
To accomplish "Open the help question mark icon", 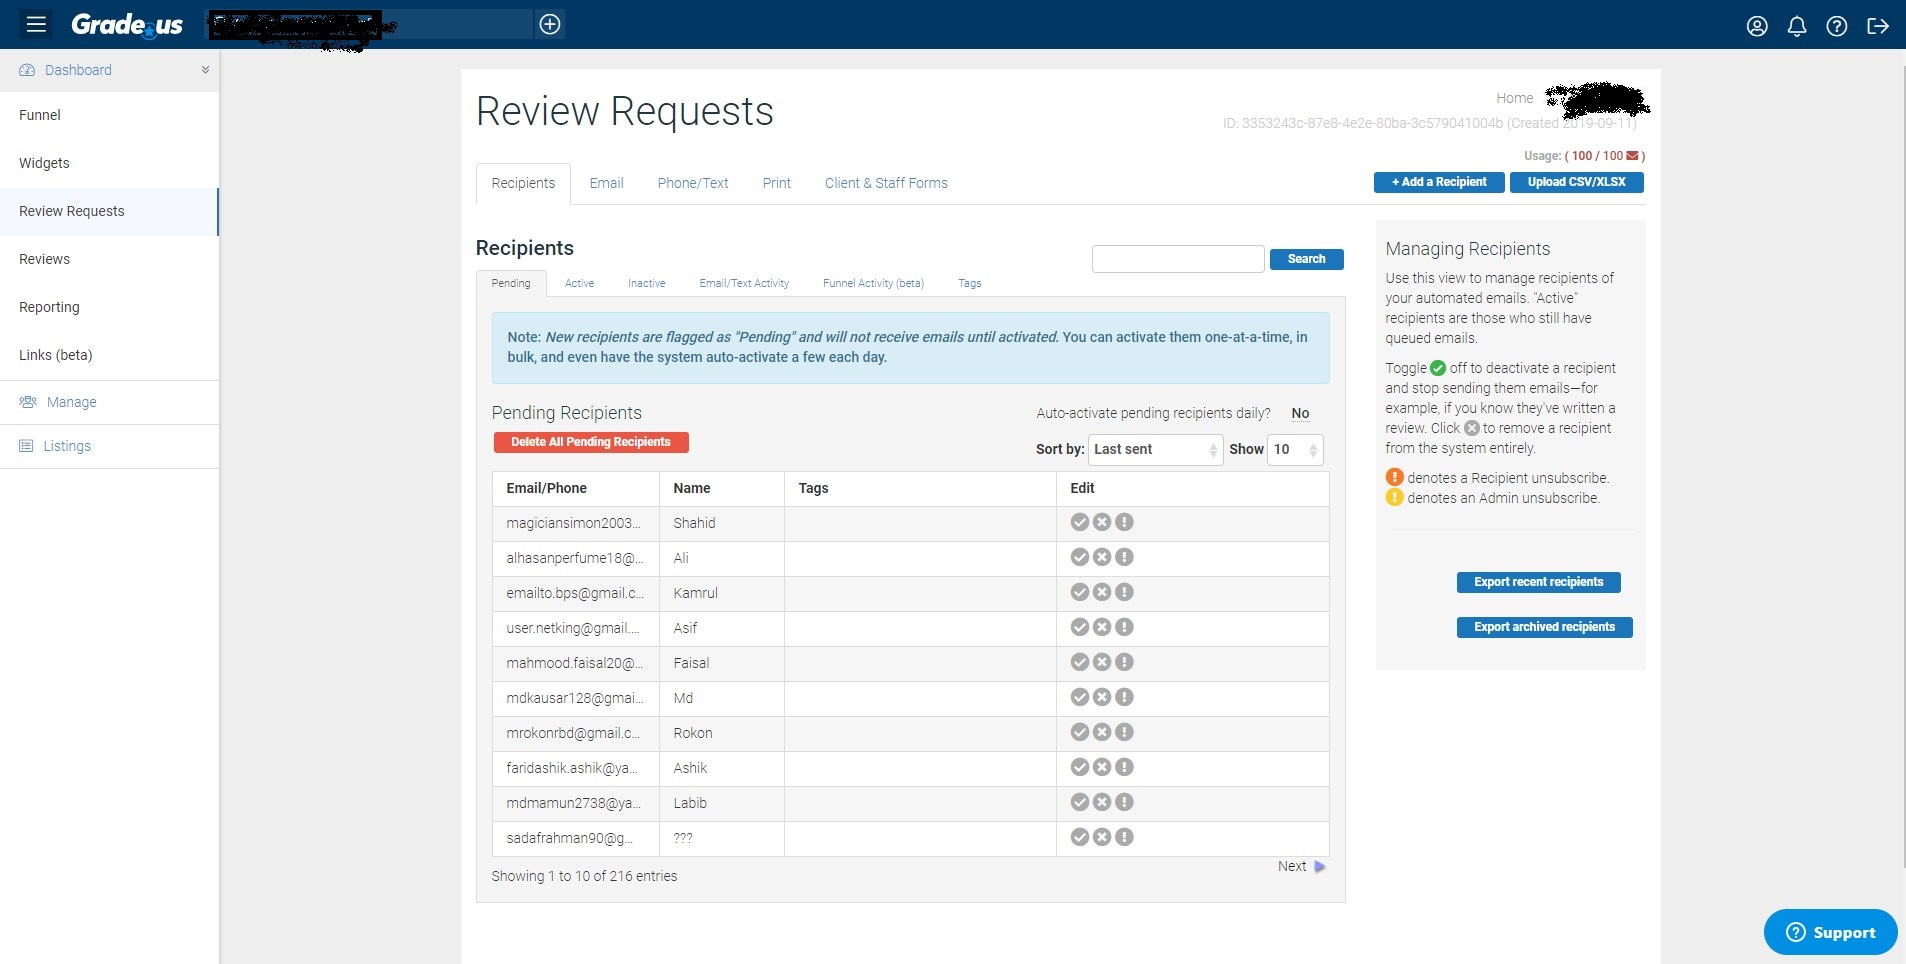I will (1837, 26).
